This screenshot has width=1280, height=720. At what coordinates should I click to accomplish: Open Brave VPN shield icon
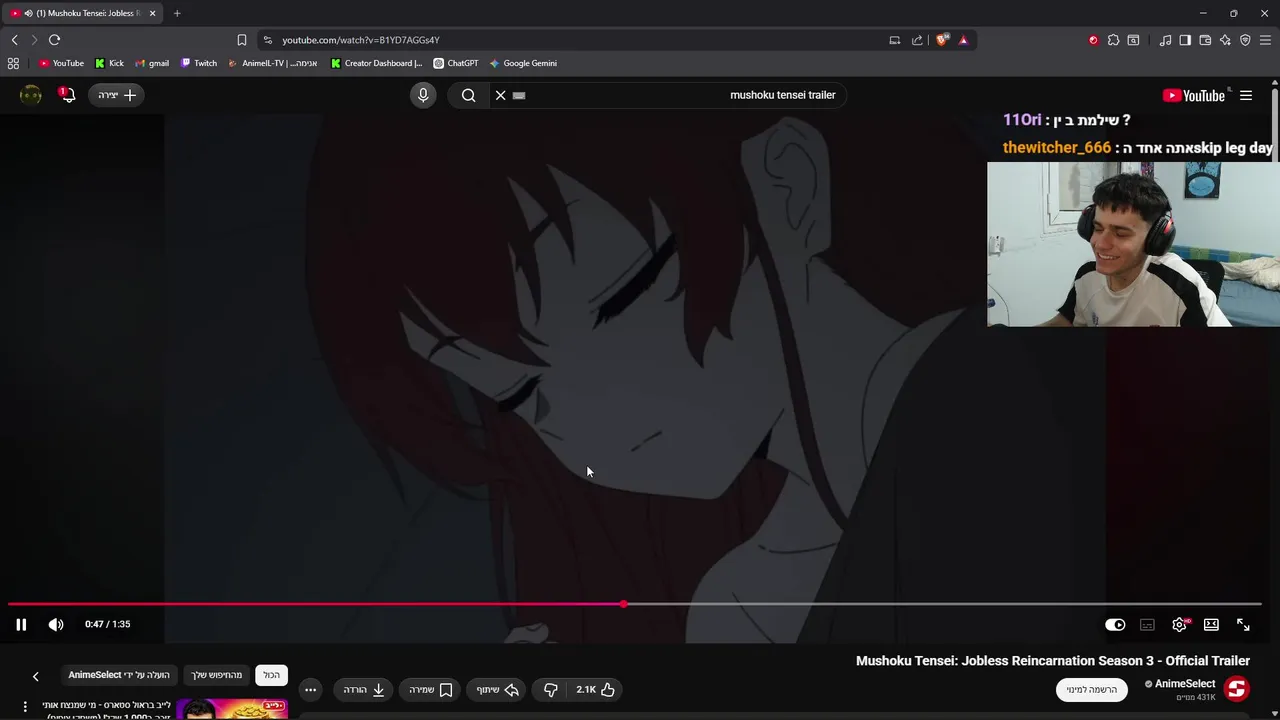coord(1245,40)
